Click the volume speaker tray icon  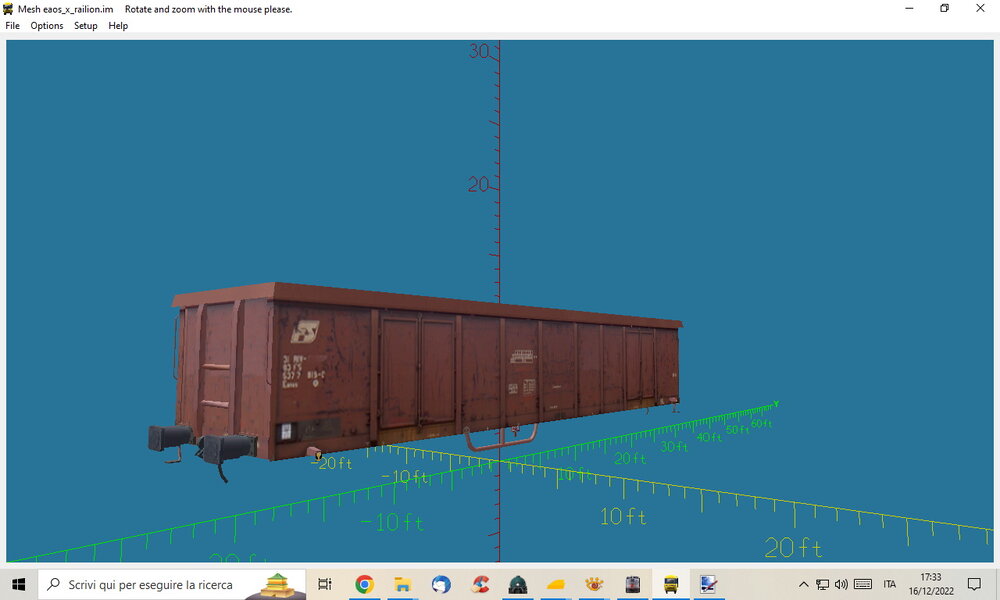point(841,584)
